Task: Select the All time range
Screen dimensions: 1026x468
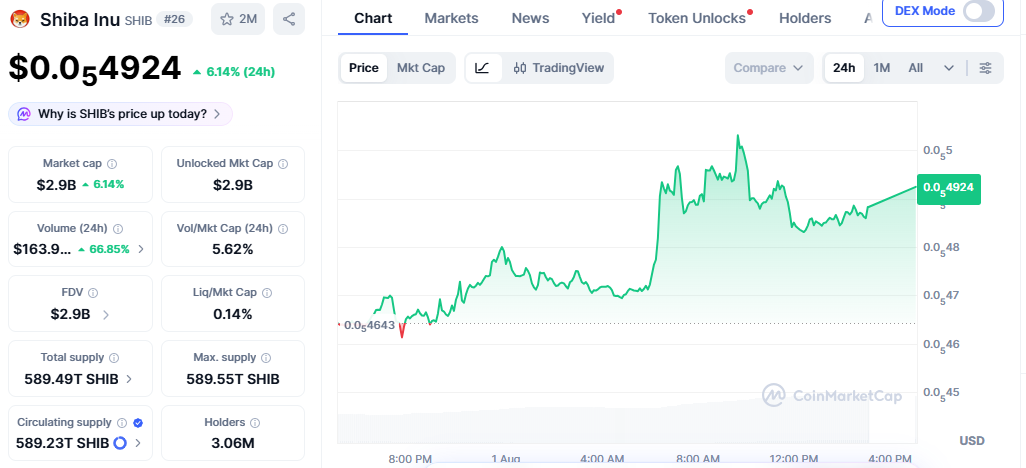Action: (x=915, y=68)
